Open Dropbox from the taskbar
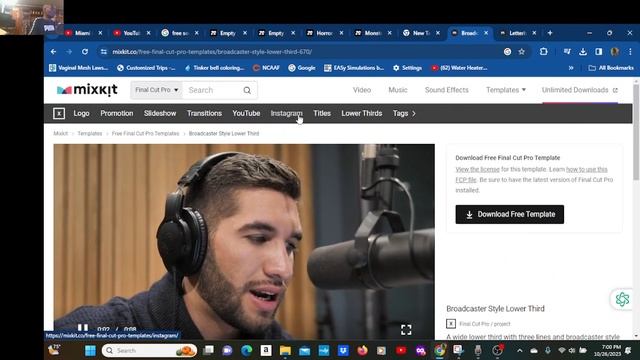The width and height of the screenshot is (640, 360). pos(343,350)
